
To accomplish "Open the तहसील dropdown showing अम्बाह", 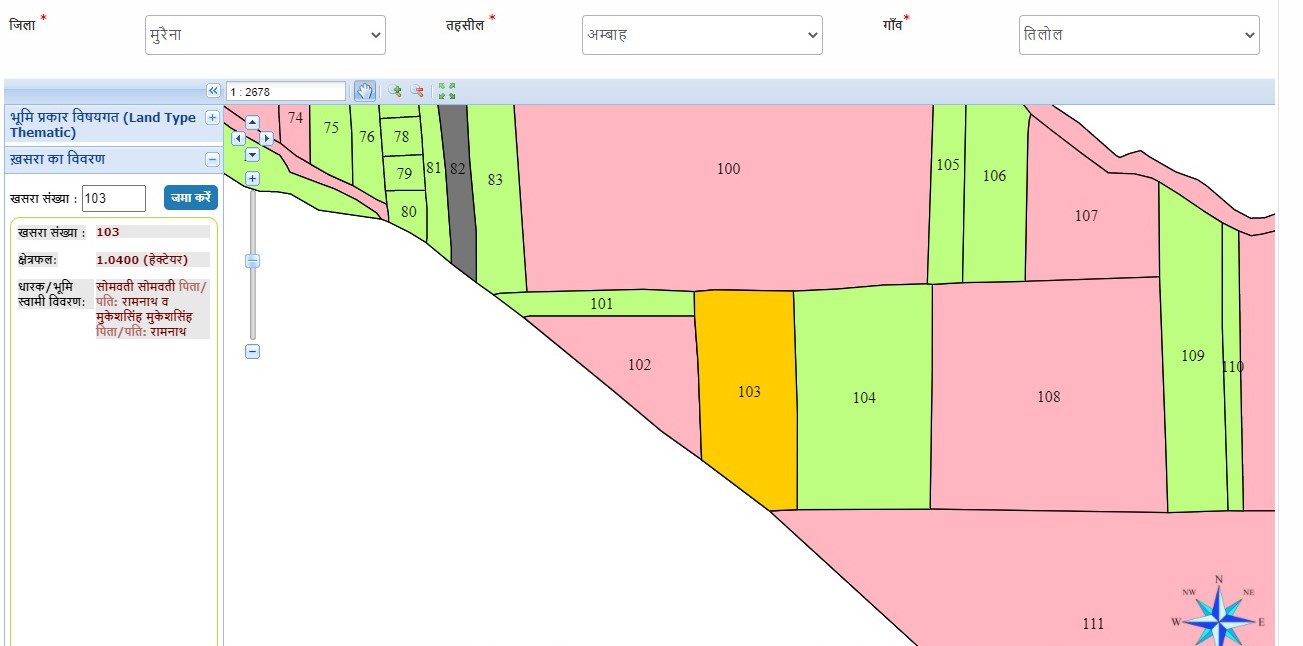I will click(x=702, y=35).
